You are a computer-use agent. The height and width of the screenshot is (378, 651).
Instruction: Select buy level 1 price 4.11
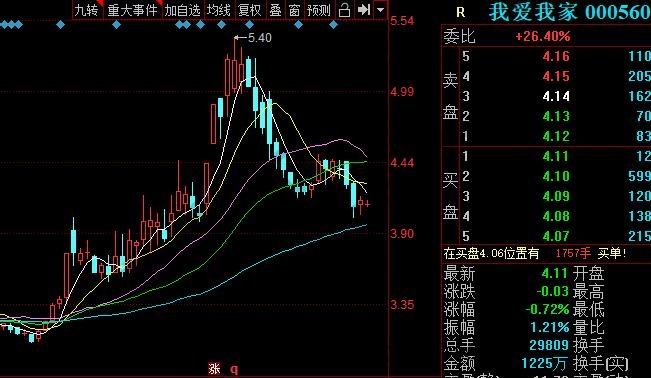tap(556, 156)
